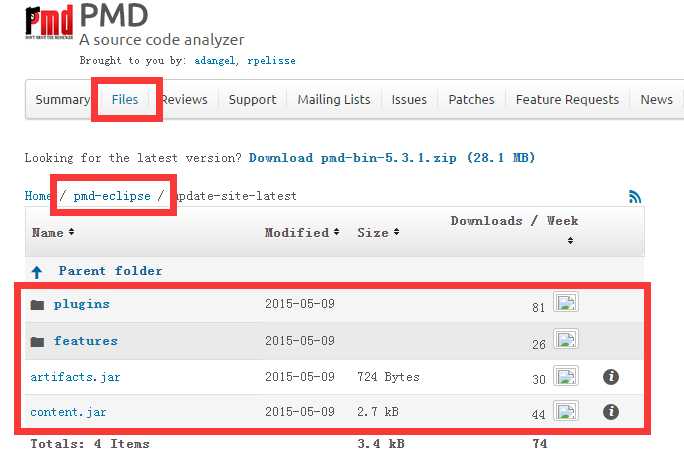Click the Modified column header
Viewport: 684px width, 470px height.
click(297, 233)
